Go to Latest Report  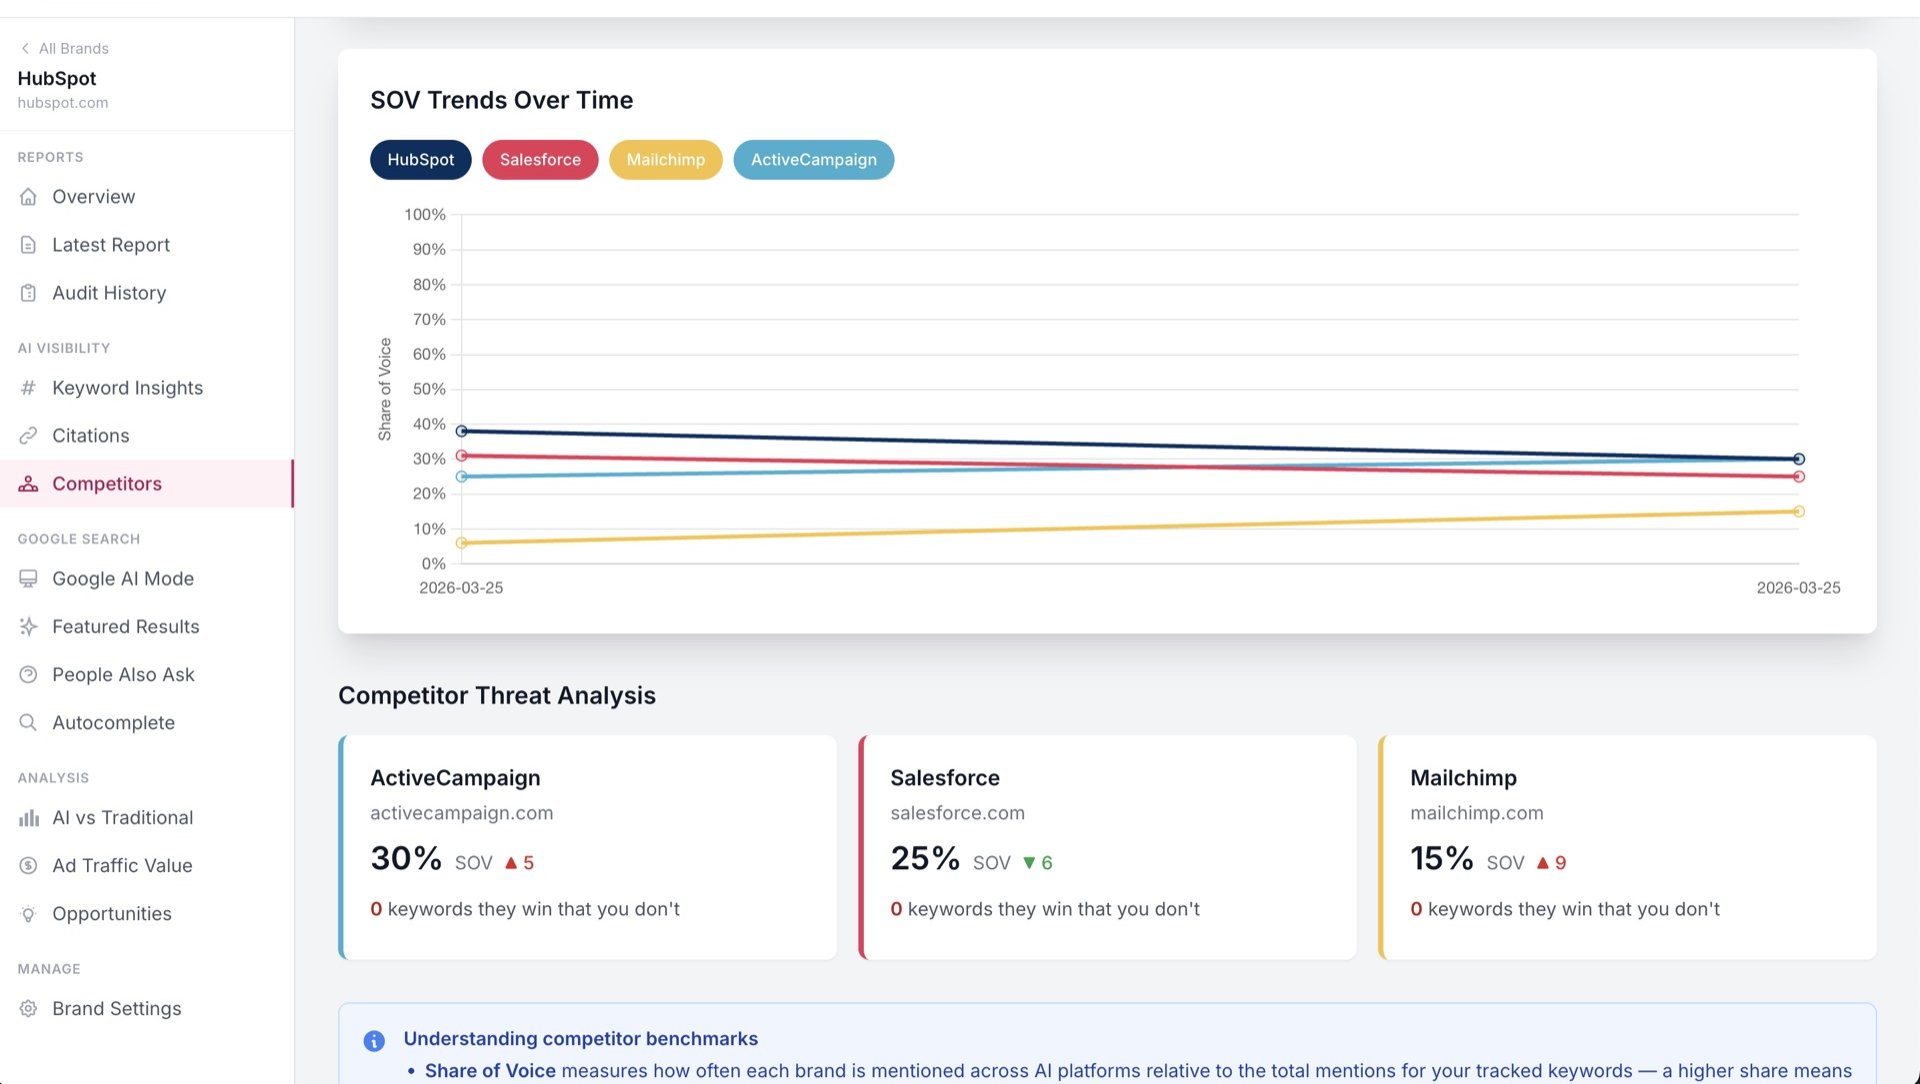tap(147, 245)
